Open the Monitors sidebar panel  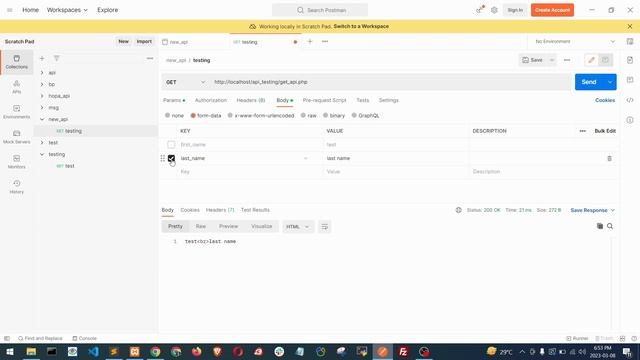(17, 162)
